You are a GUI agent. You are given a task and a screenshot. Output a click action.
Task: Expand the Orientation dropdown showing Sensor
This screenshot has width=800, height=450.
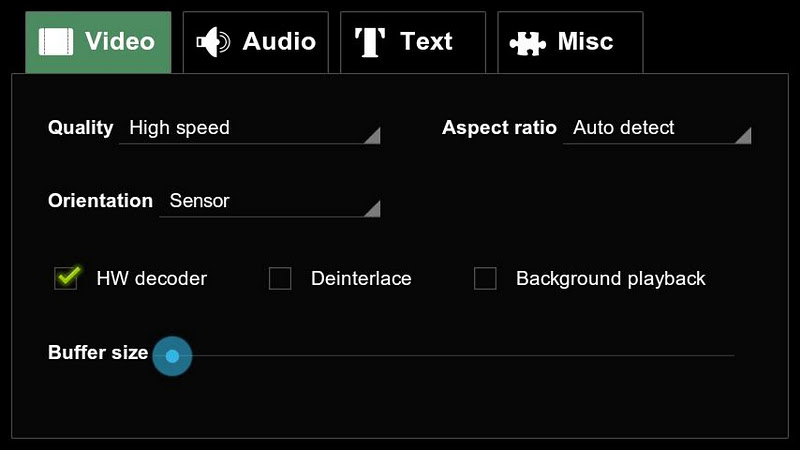click(x=269, y=201)
